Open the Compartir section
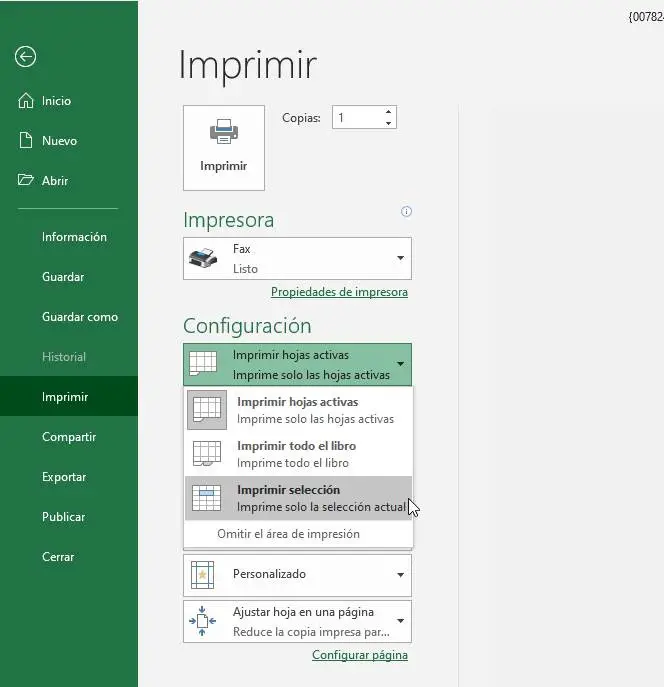This screenshot has width=664, height=687. 69,437
